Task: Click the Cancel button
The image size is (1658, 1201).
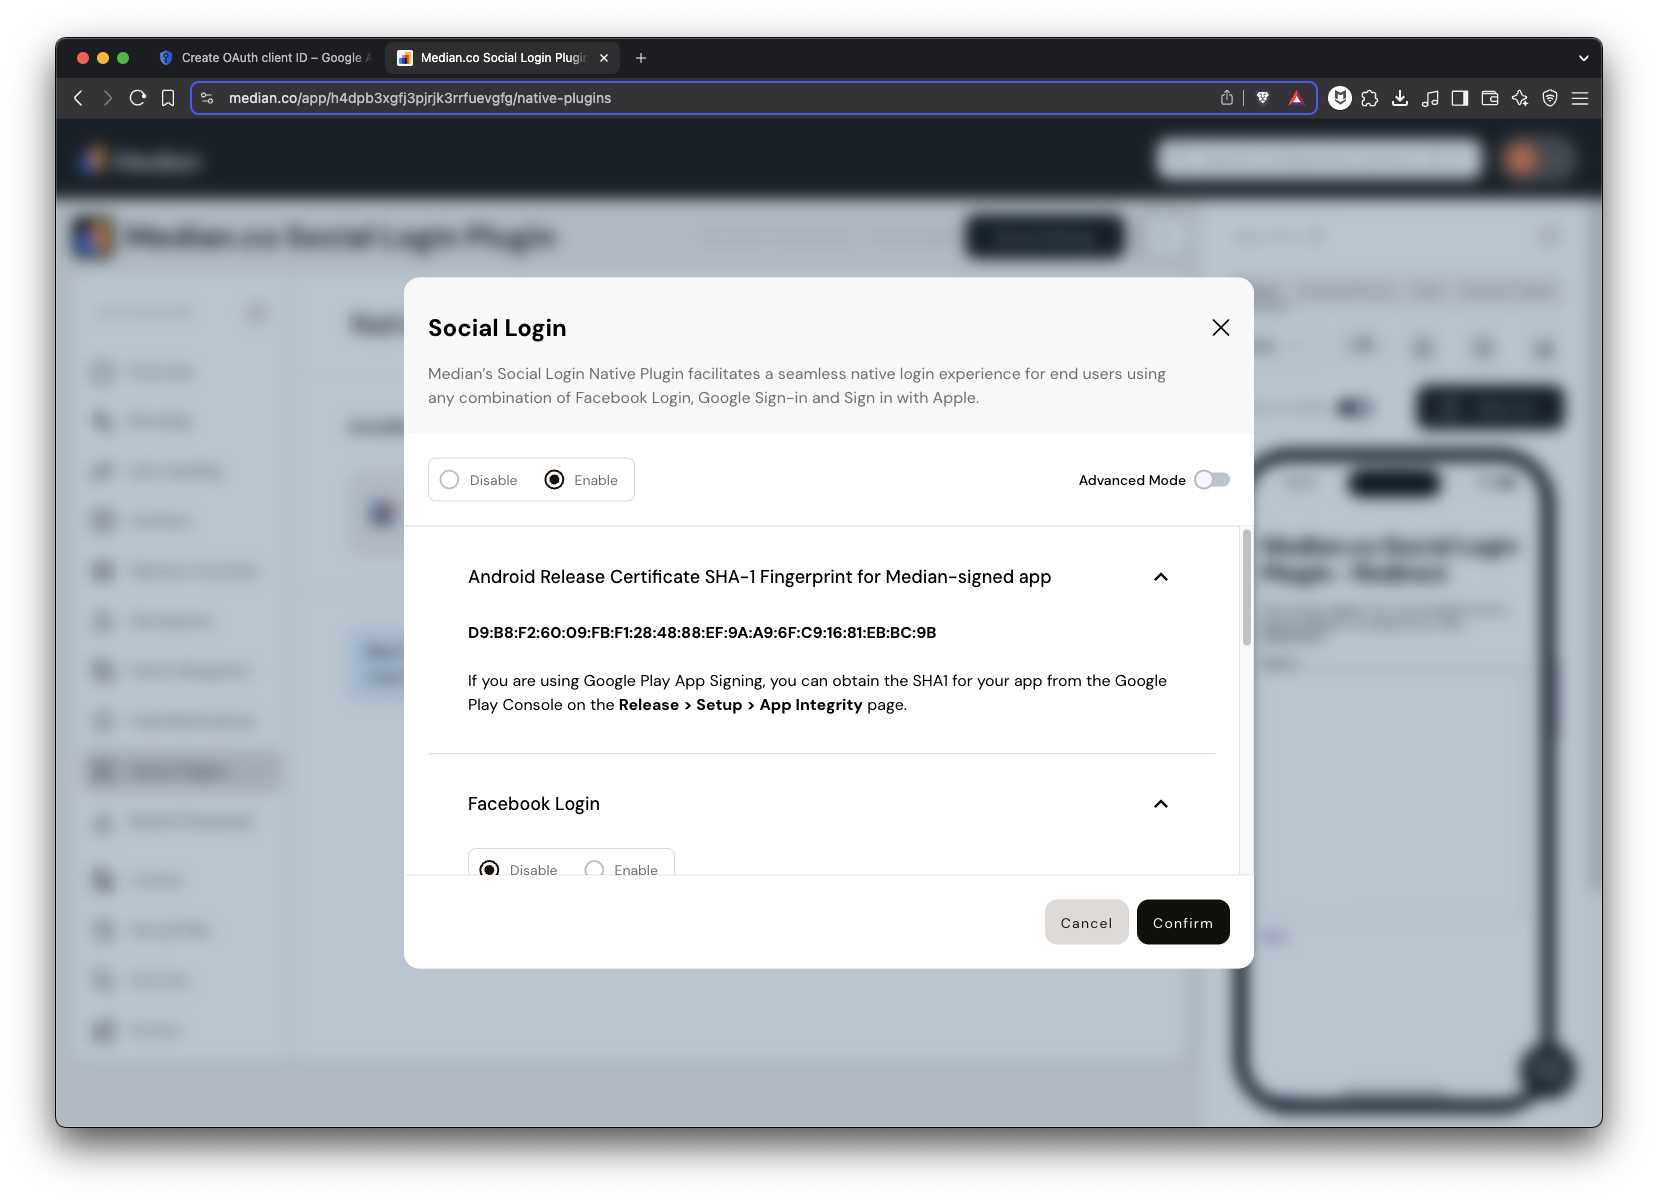Action: (x=1086, y=922)
